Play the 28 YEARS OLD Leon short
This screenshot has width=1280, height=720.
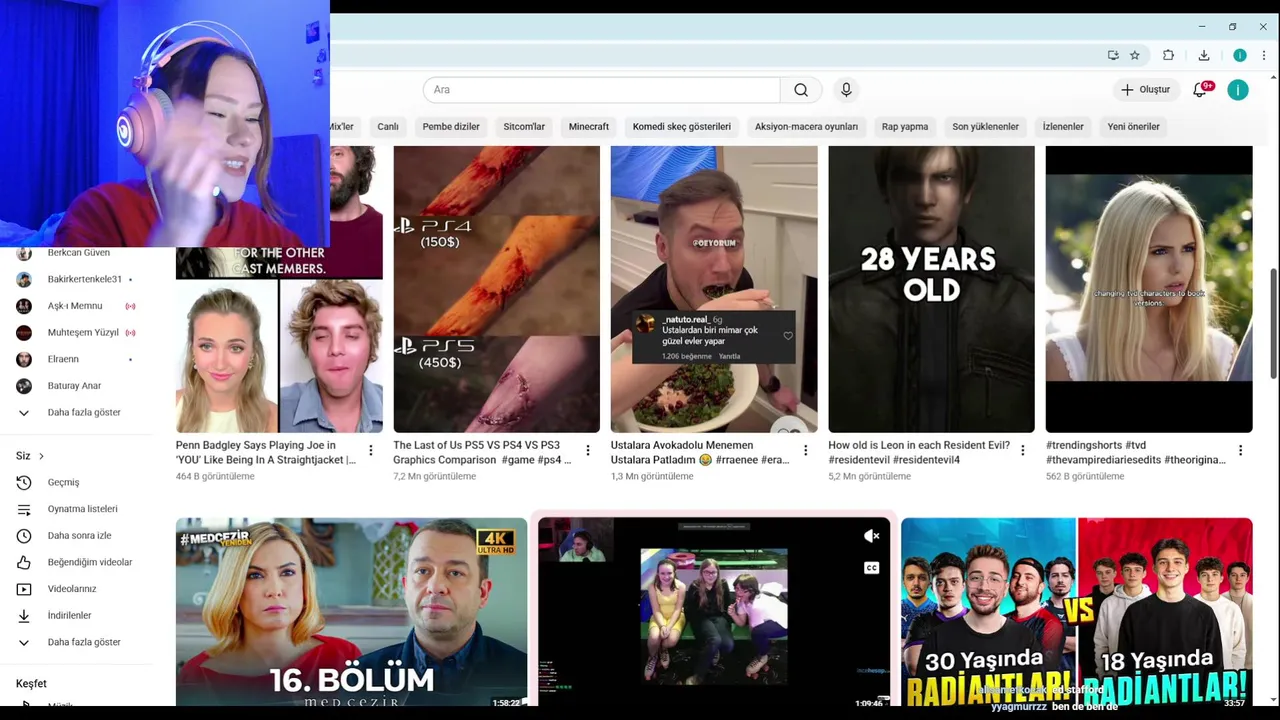tap(932, 289)
